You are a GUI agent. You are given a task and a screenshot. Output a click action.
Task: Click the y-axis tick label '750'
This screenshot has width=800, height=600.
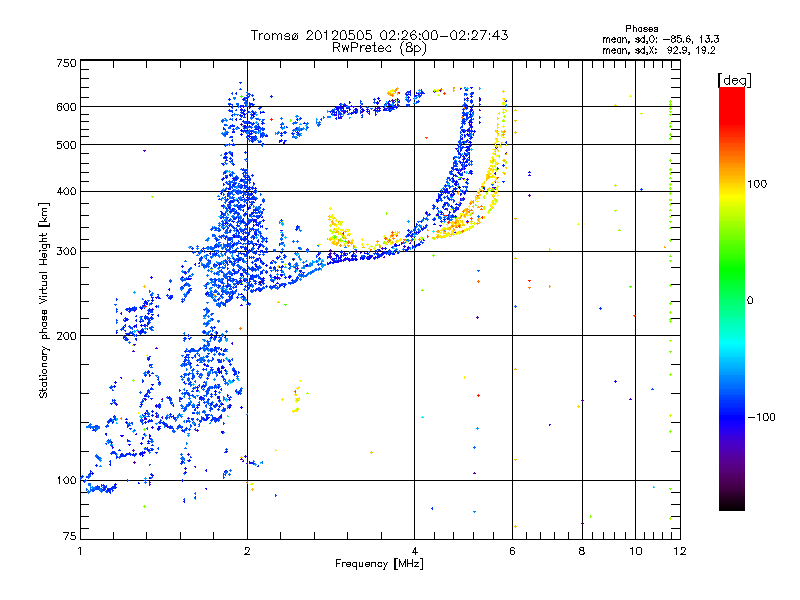(67, 63)
